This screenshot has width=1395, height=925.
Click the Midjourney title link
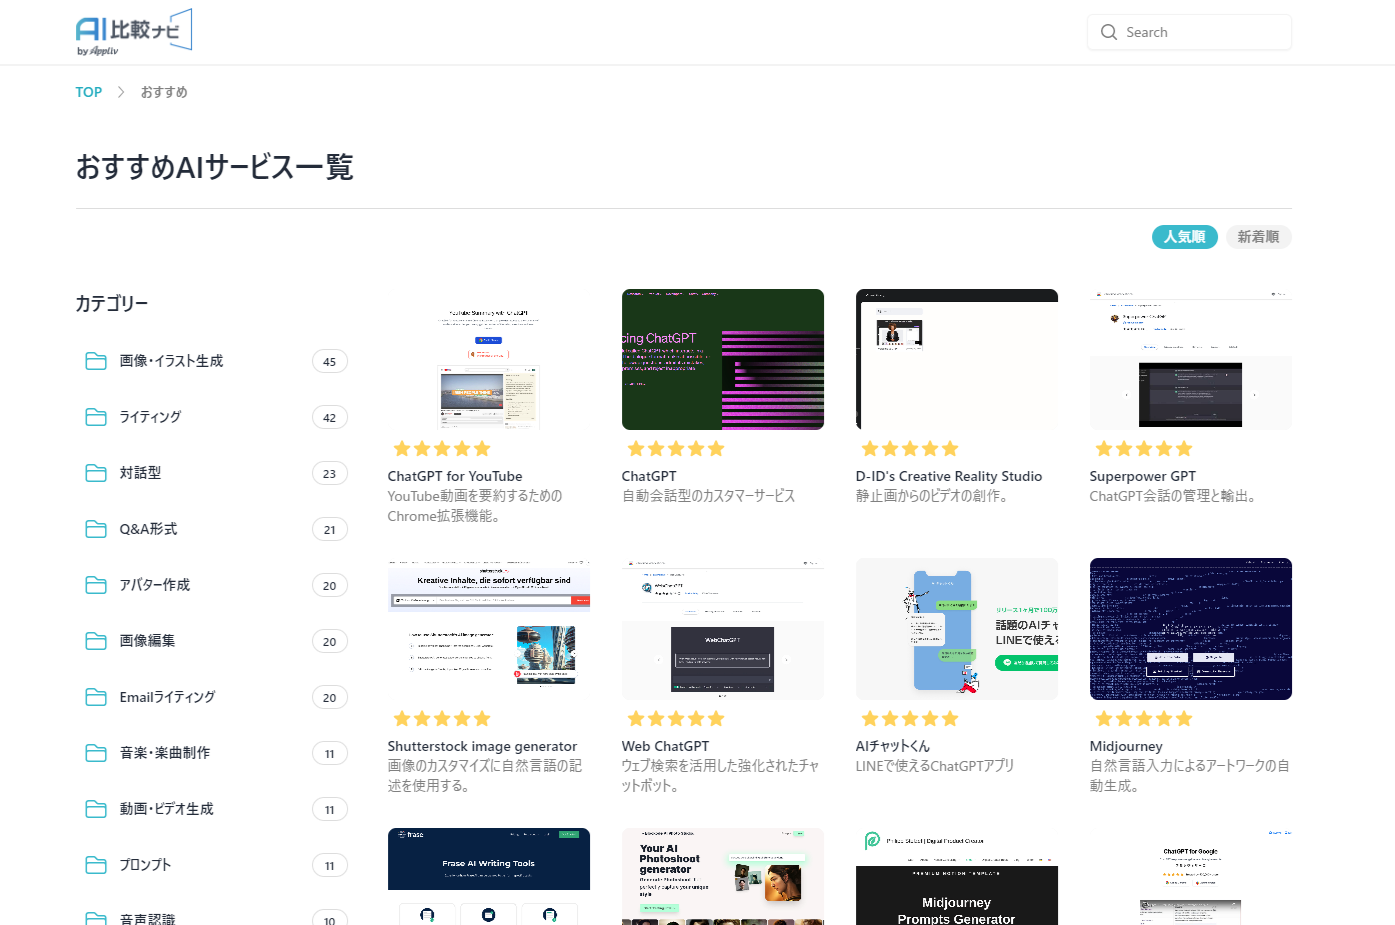[x=1126, y=746]
